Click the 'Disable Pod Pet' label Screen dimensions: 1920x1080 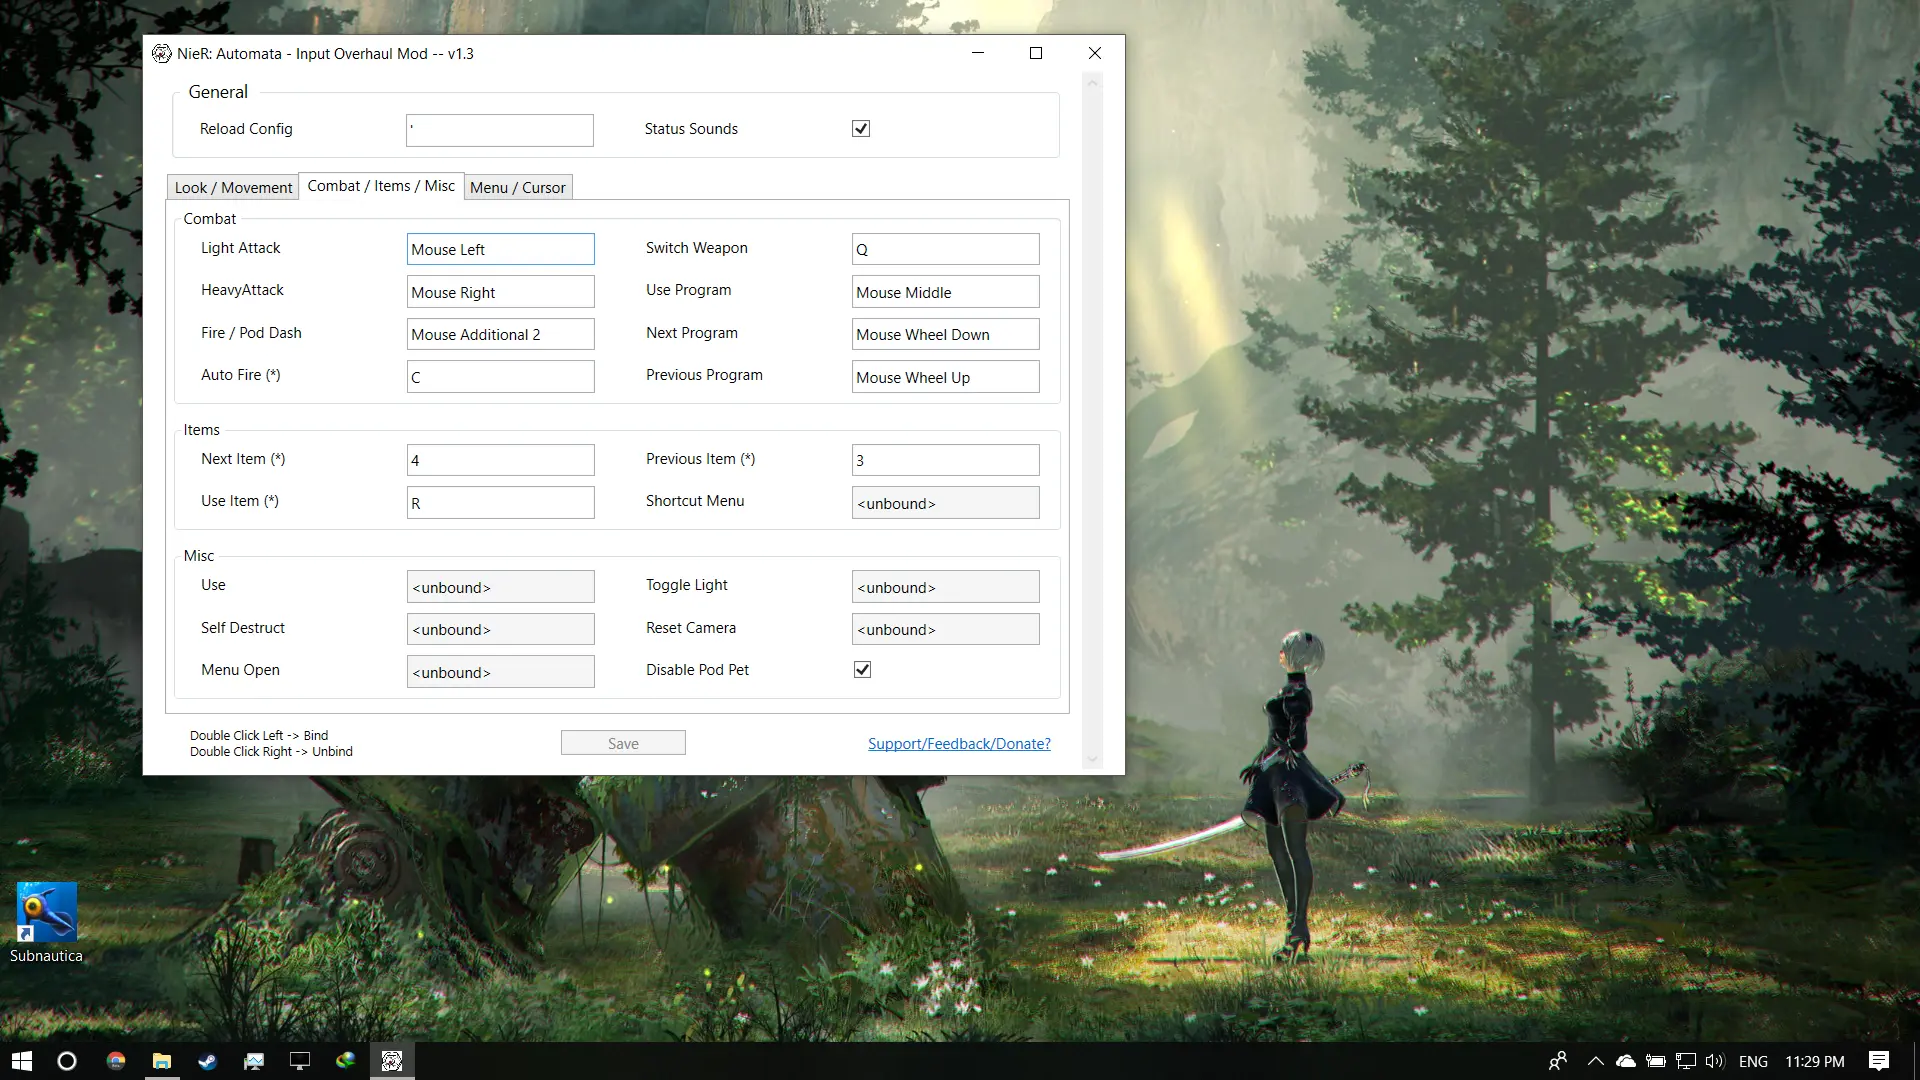697,670
